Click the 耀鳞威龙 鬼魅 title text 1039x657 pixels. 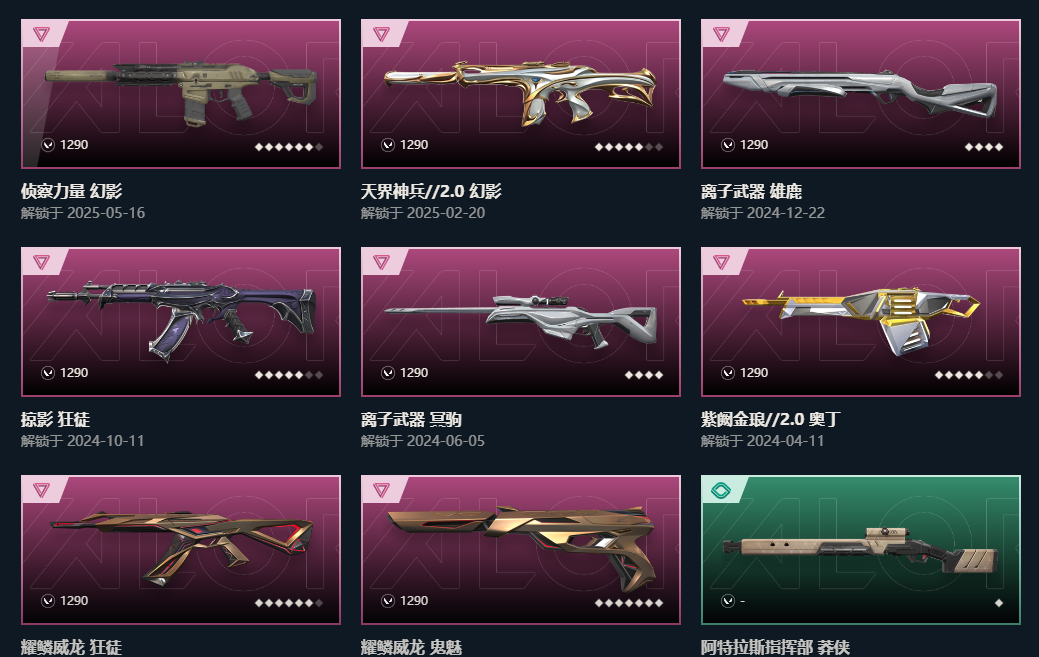coord(411,647)
